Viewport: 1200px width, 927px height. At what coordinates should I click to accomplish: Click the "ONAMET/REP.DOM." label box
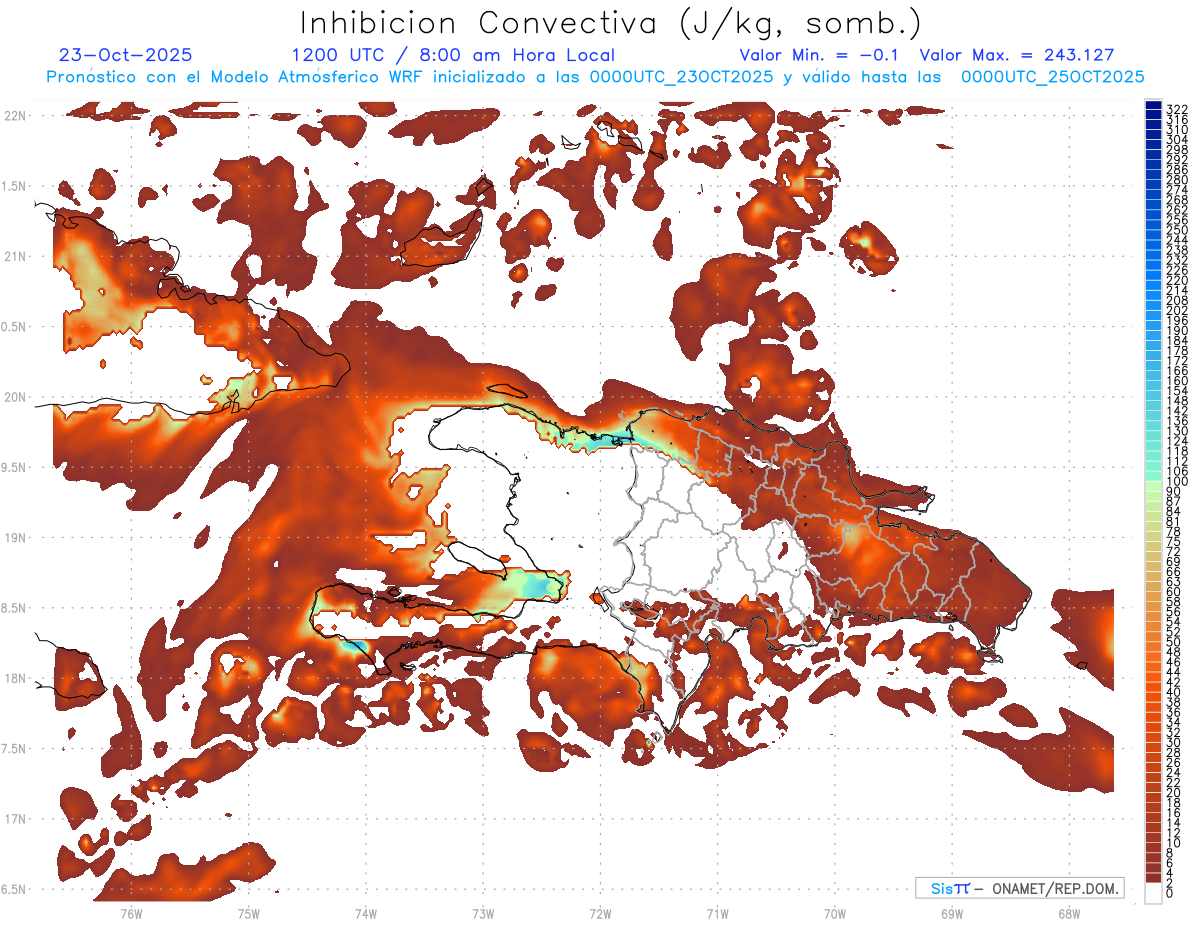tap(1020, 888)
